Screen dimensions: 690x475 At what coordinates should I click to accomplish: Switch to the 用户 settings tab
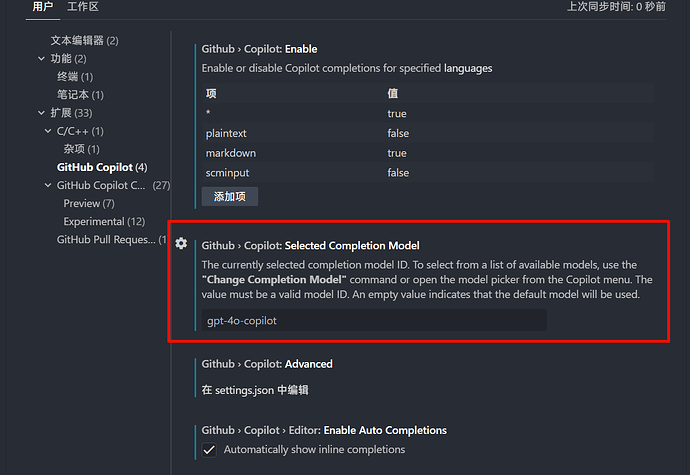43,7
